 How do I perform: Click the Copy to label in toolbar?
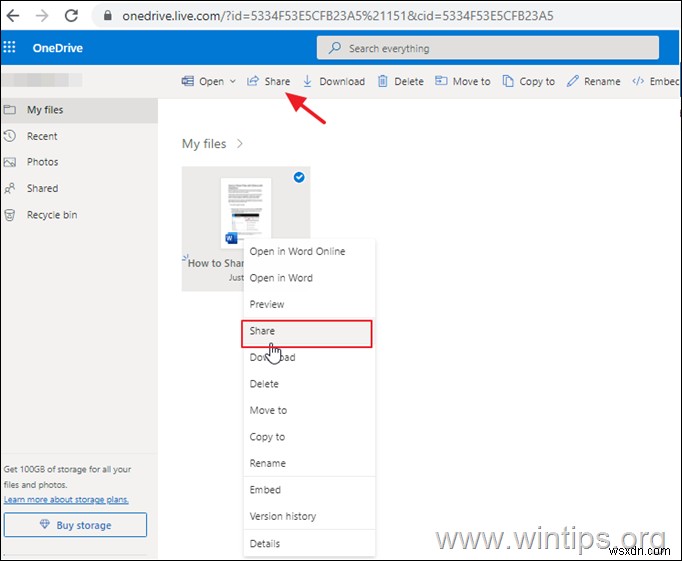(x=537, y=81)
